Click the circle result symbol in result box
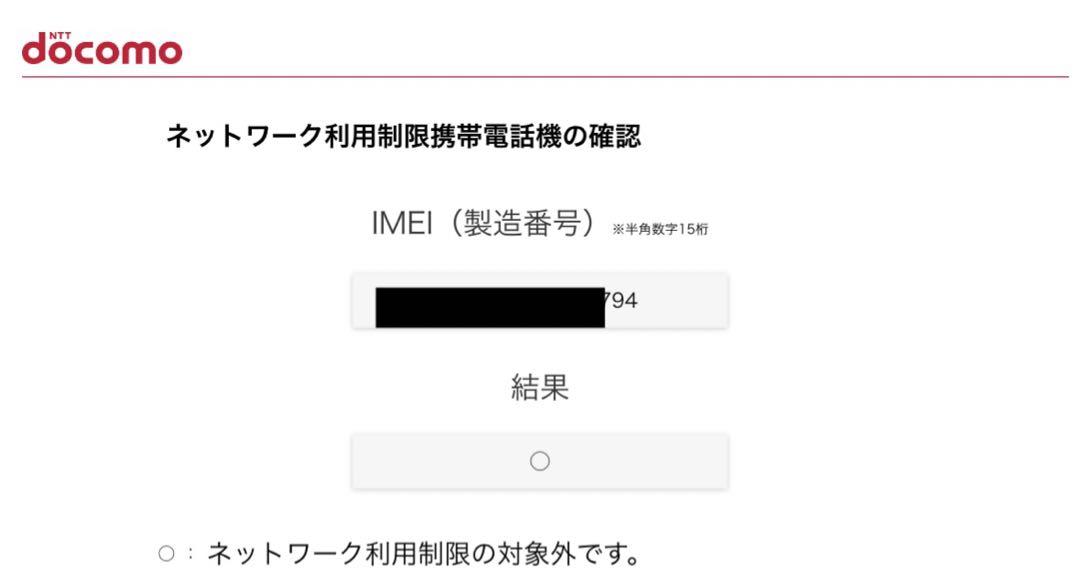The image size is (1080, 583). tap(540, 461)
